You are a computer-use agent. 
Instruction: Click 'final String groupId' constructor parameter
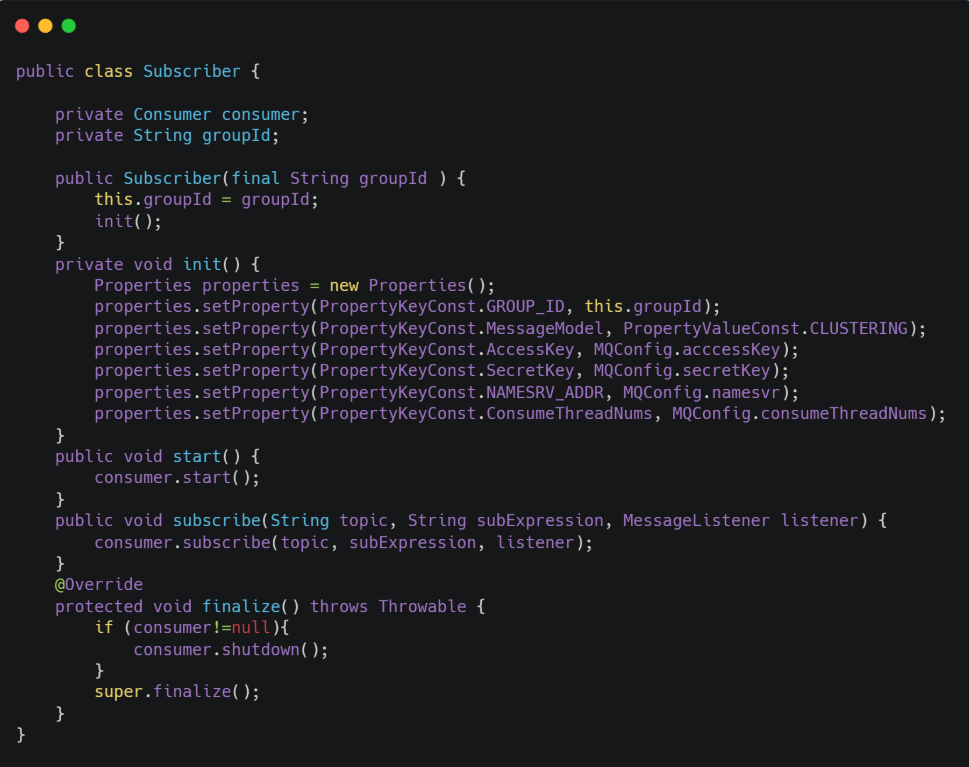click(x=329, y=179)
